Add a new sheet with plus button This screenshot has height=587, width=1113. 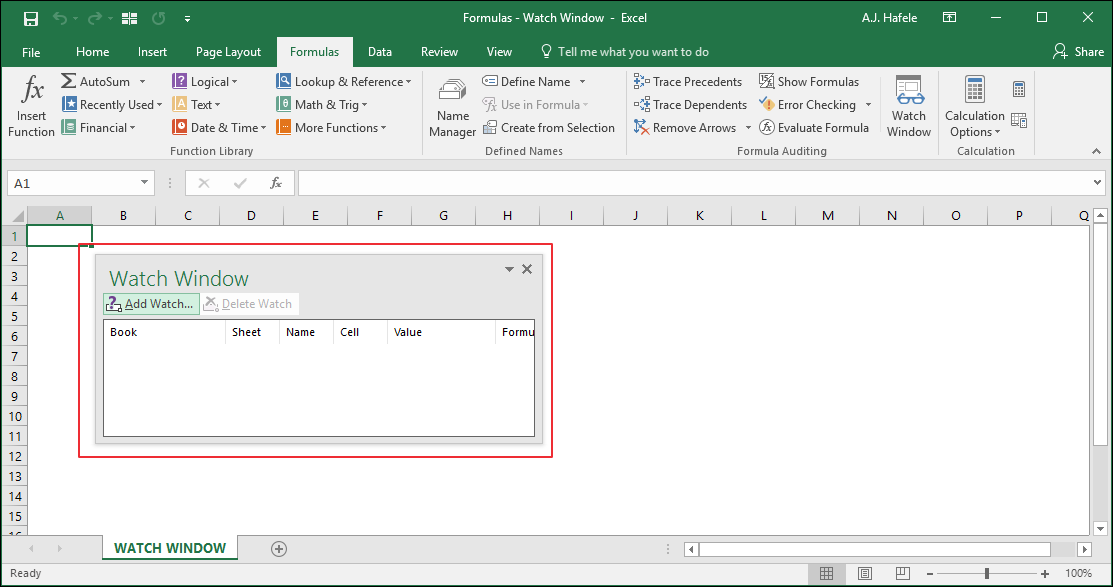(279, 549)
